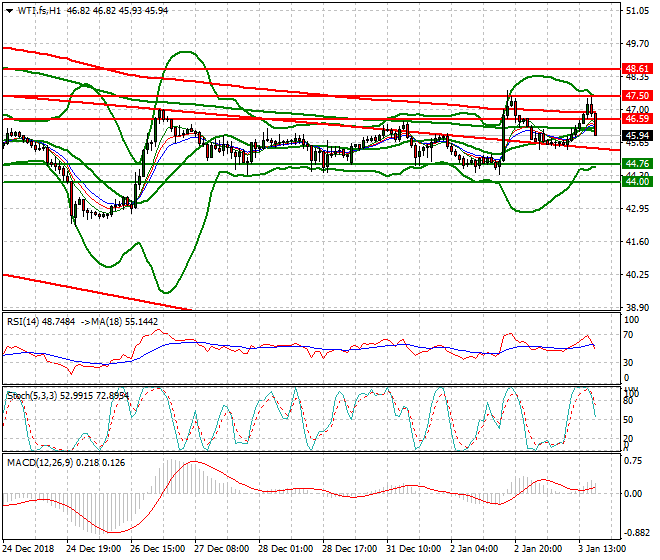Click the red 47.50 price level label
Screen dimensions: 660x560
(x=637, y=96)
